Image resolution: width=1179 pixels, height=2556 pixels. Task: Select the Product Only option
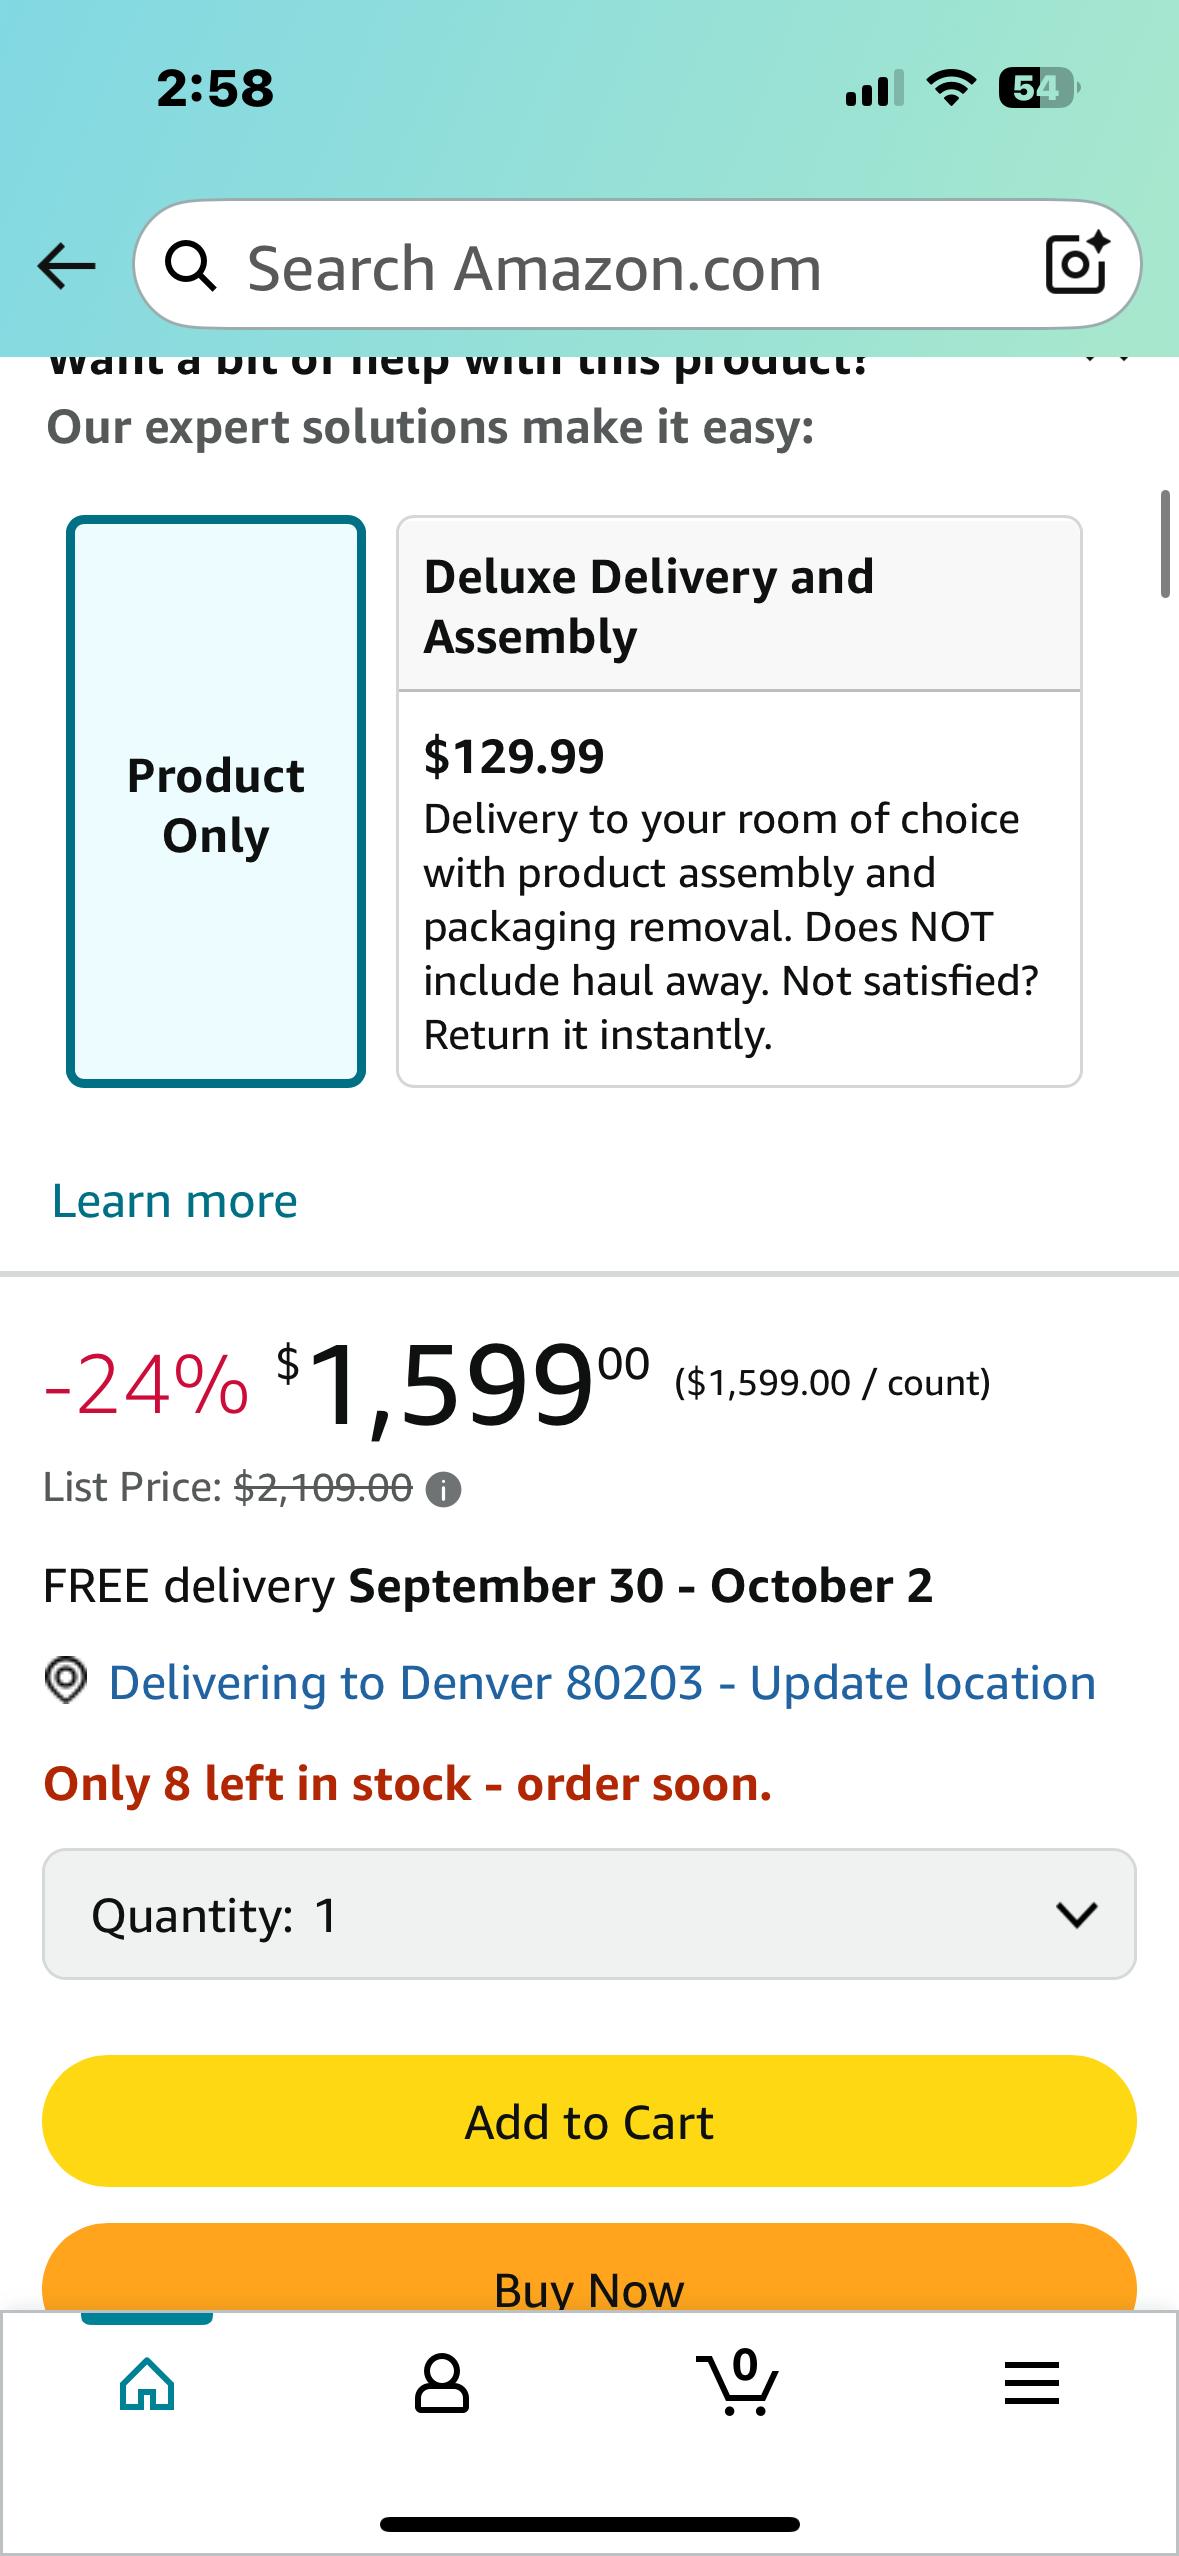point(216,802)
